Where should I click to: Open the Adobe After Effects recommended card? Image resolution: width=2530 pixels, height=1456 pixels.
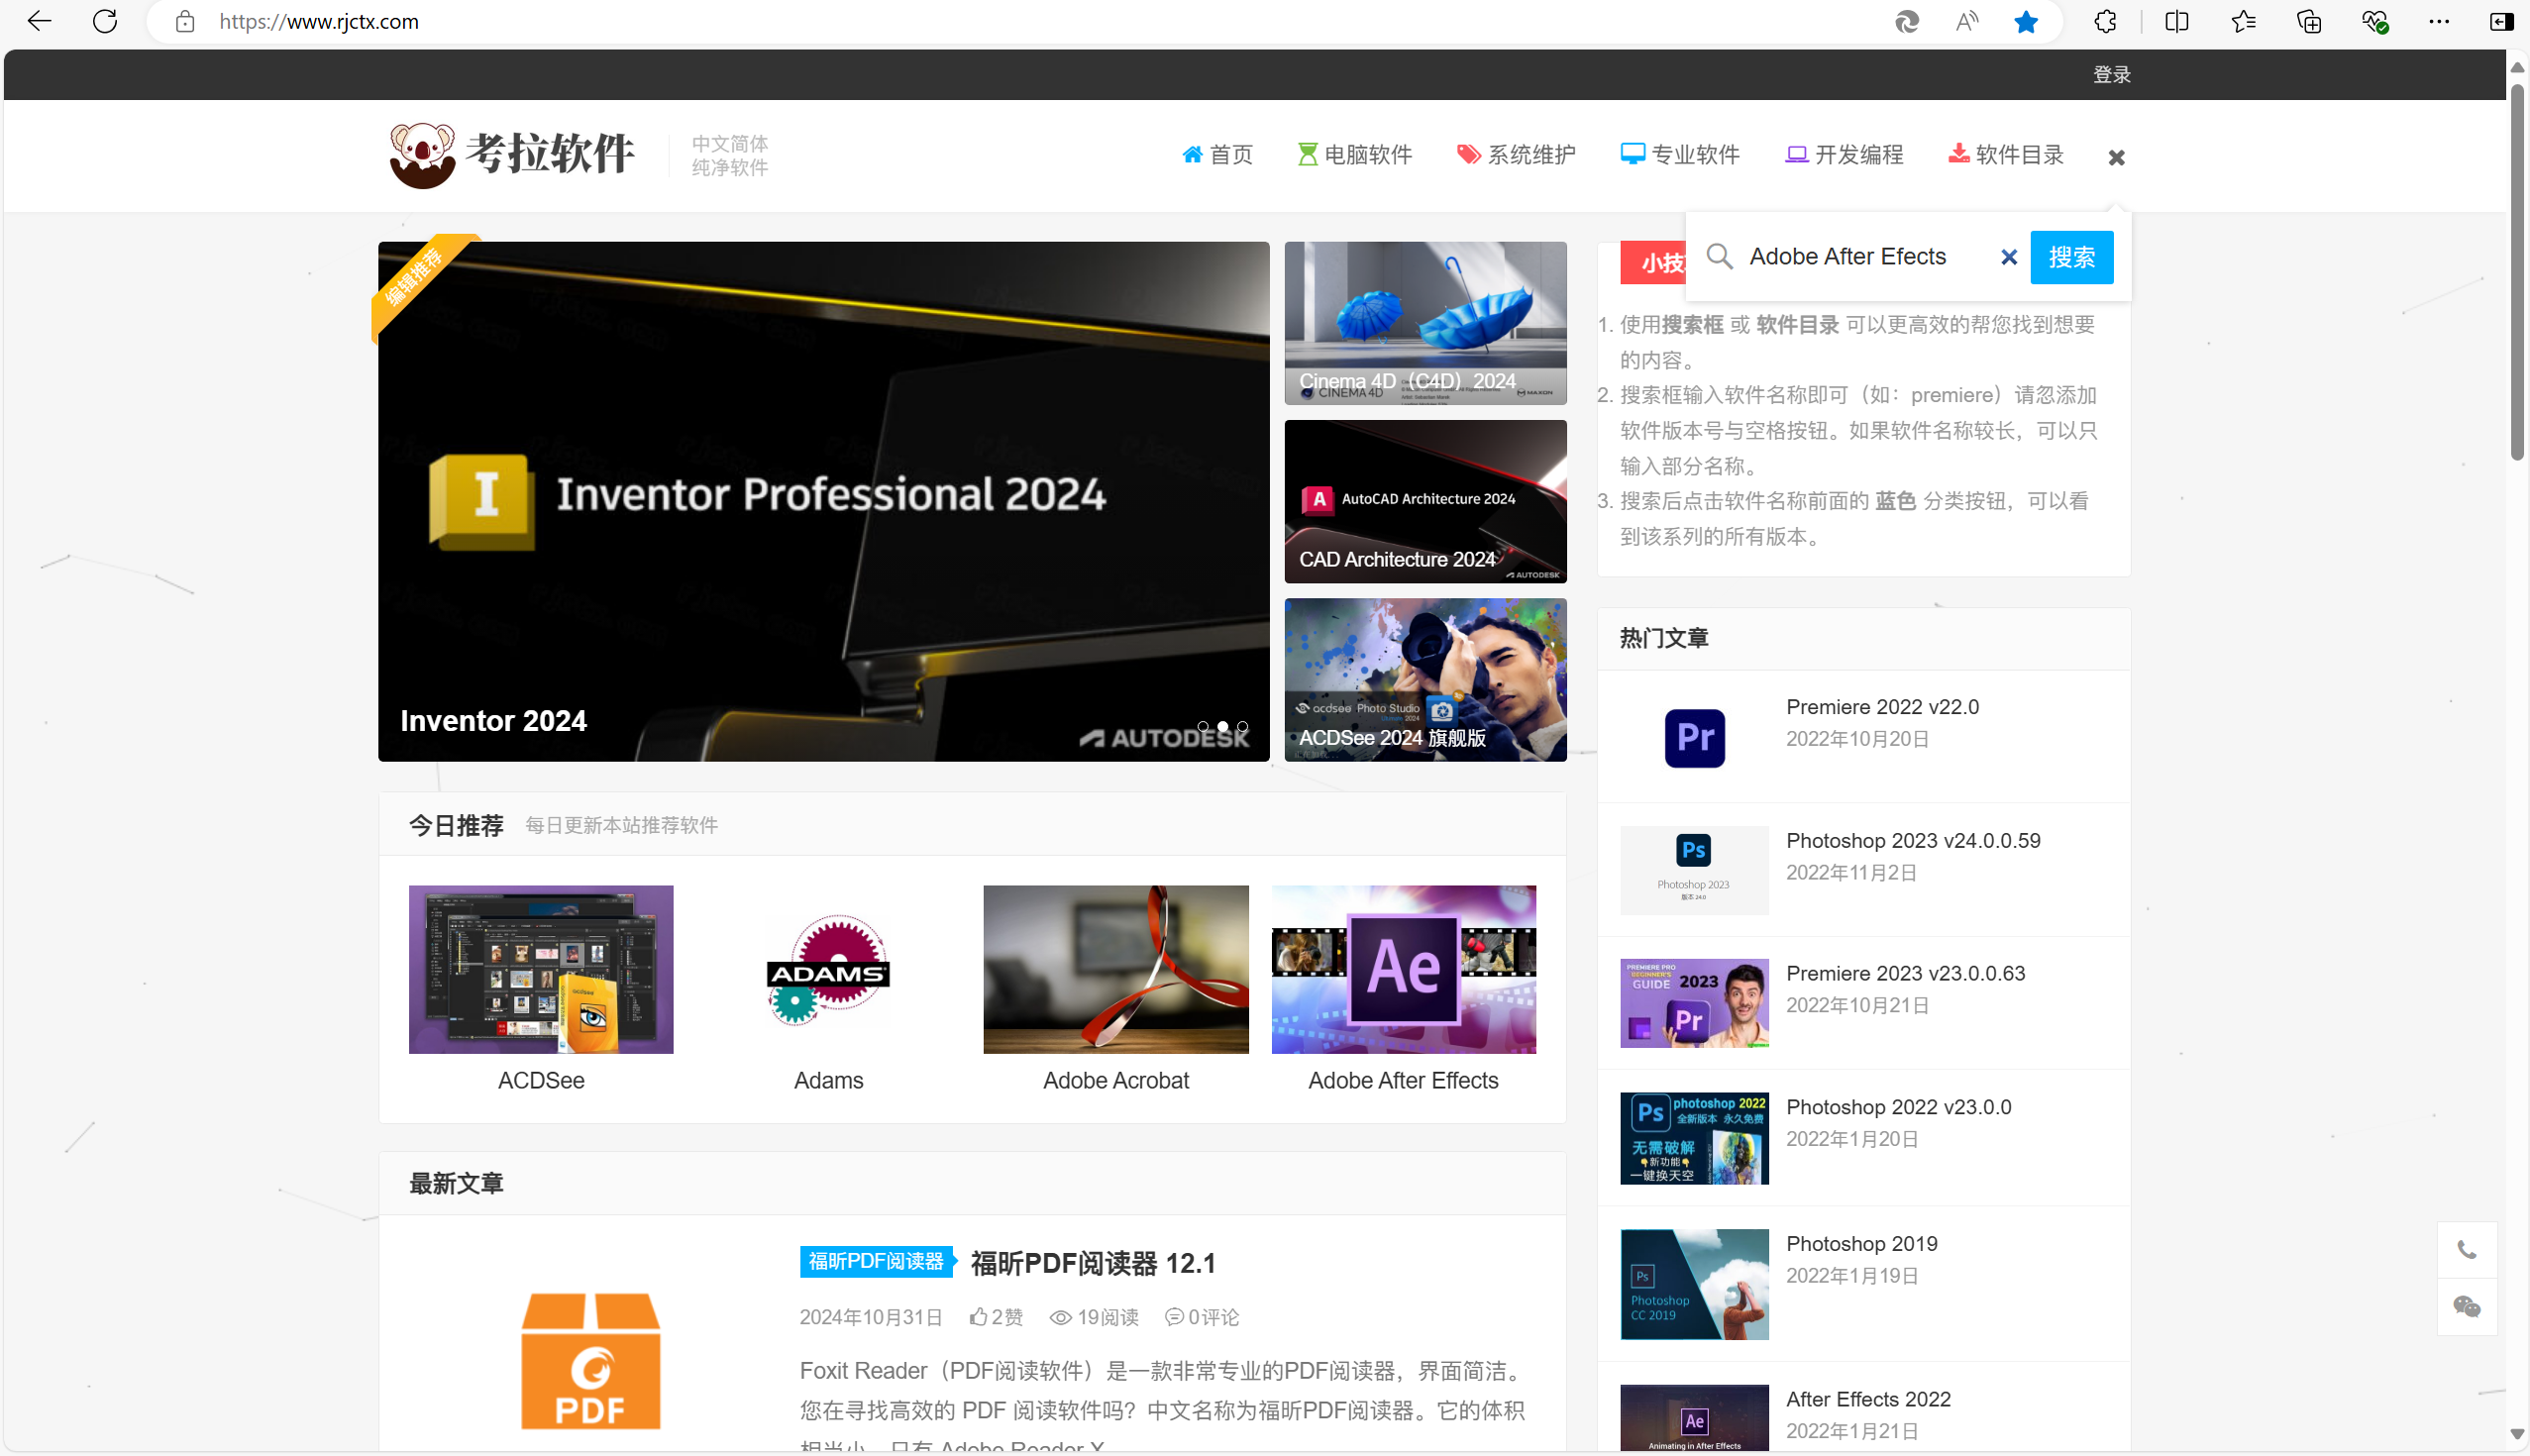pos(1403,989)
